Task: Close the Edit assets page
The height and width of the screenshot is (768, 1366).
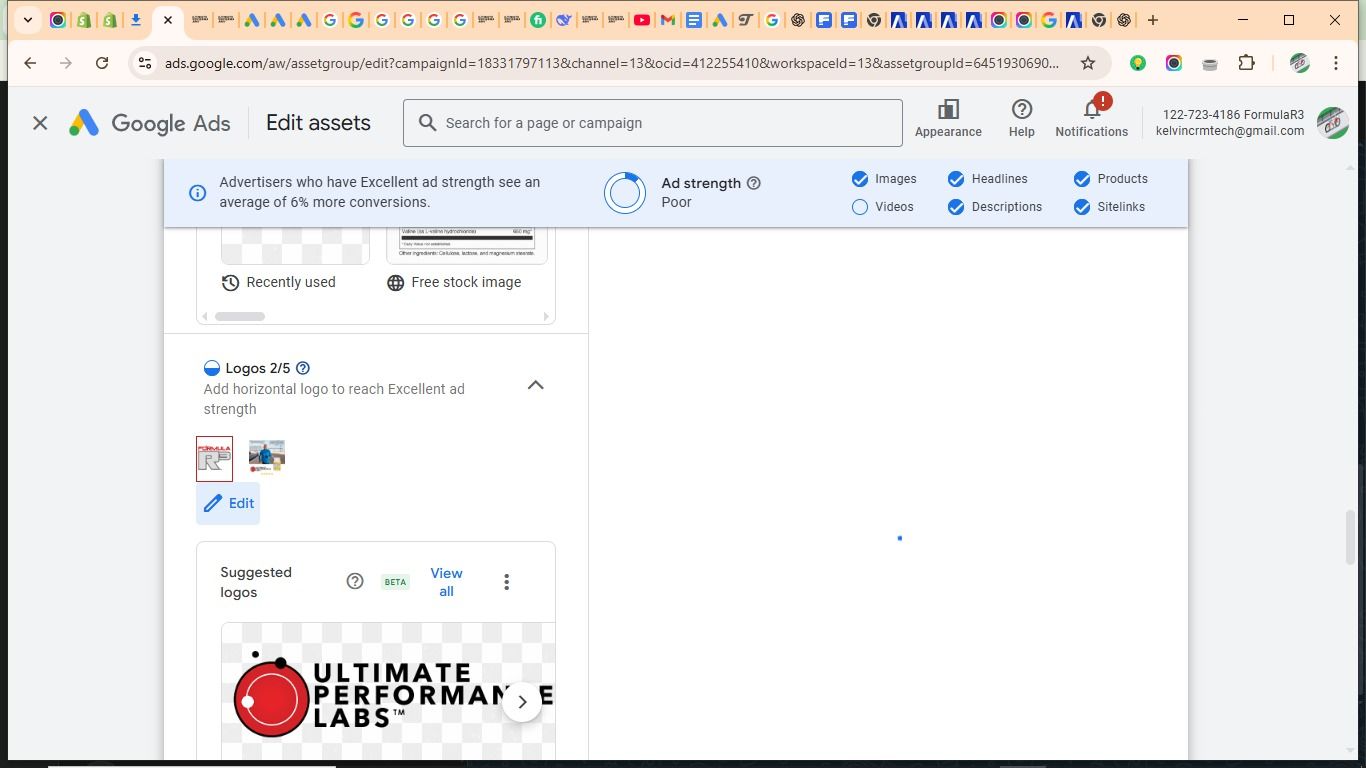Action: click(x=40, y=123)
